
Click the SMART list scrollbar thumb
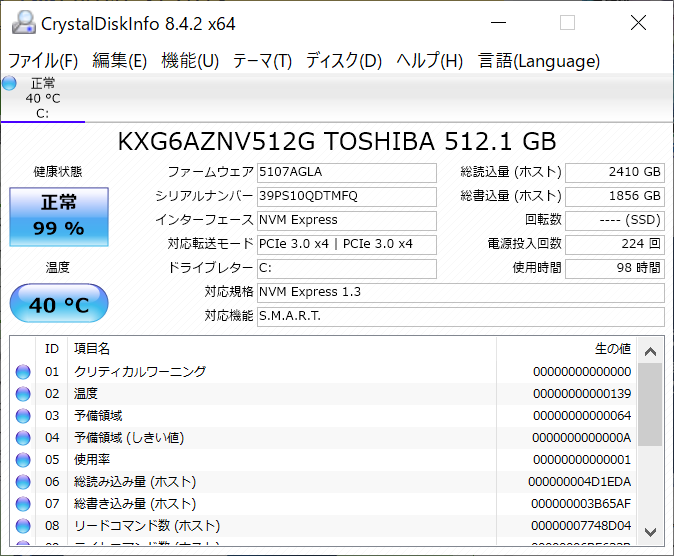tap(650, 405)
